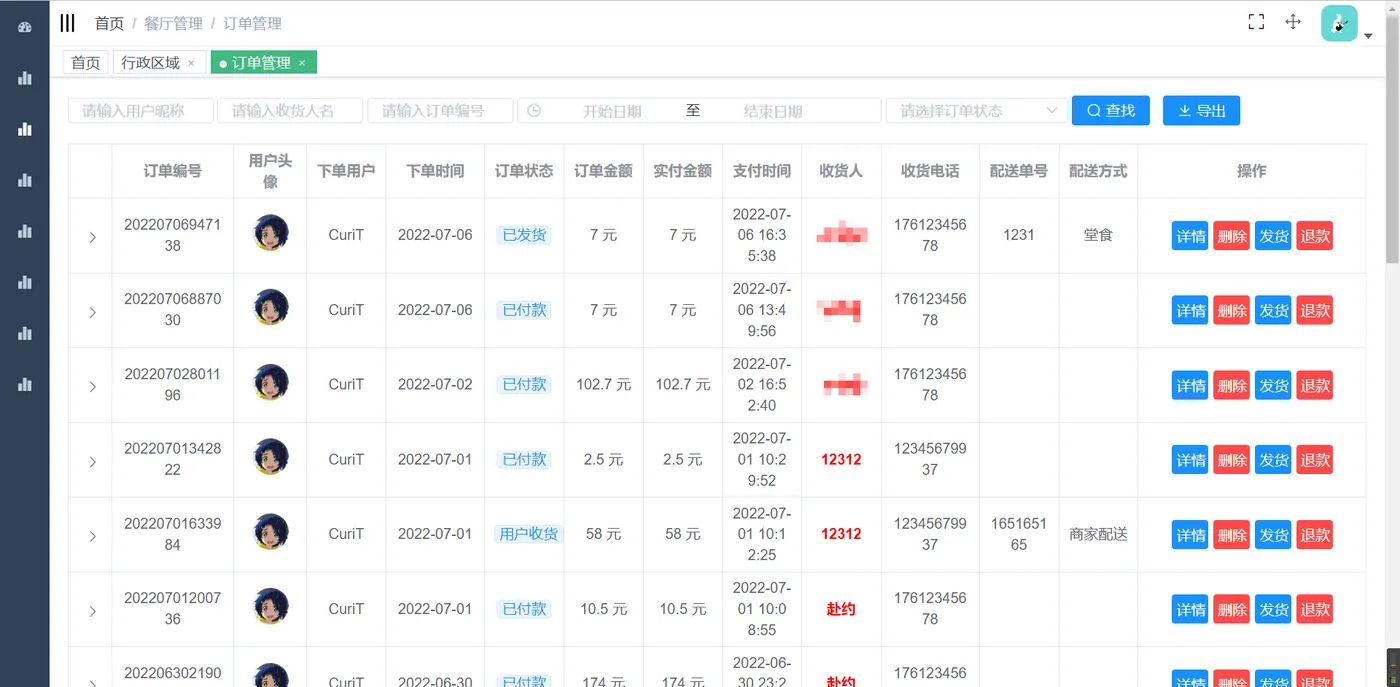Open the dashboard icon in sidebar
Image resolution: width=1400 pixels, height=687 pixels.
coord(25,27)
